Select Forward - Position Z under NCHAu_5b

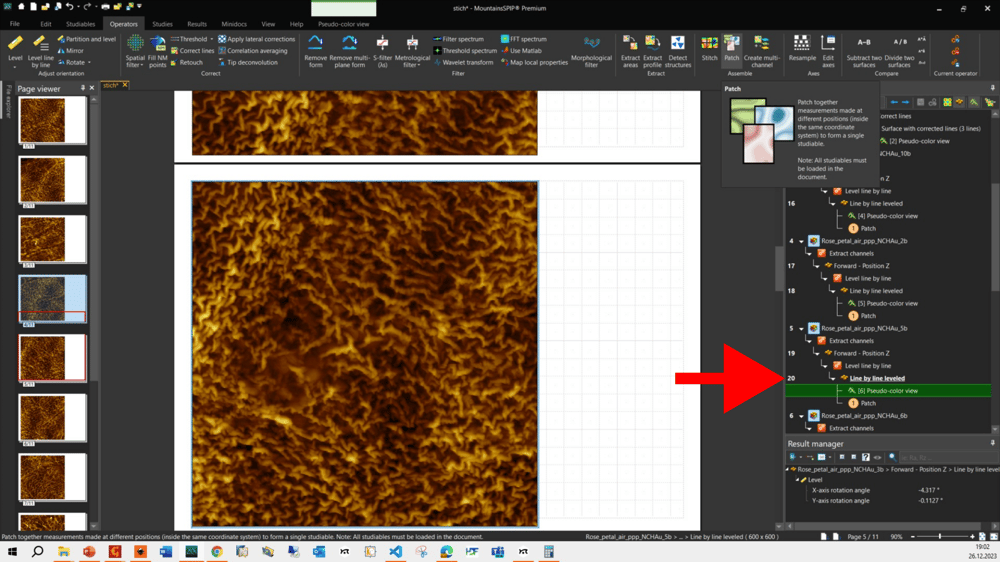861,353
